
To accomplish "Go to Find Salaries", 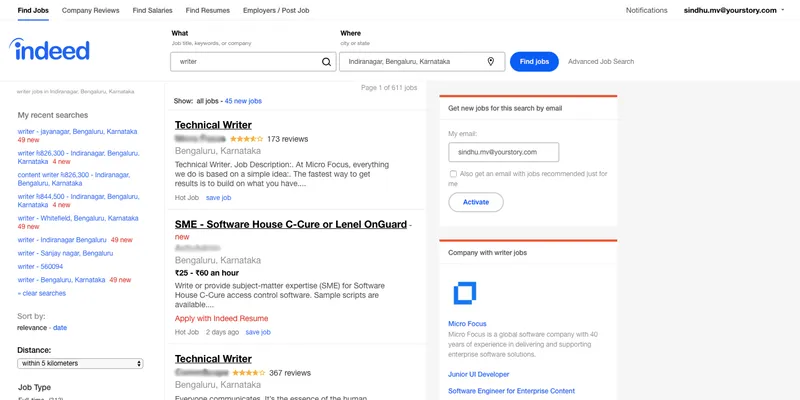I will (151, 10).
